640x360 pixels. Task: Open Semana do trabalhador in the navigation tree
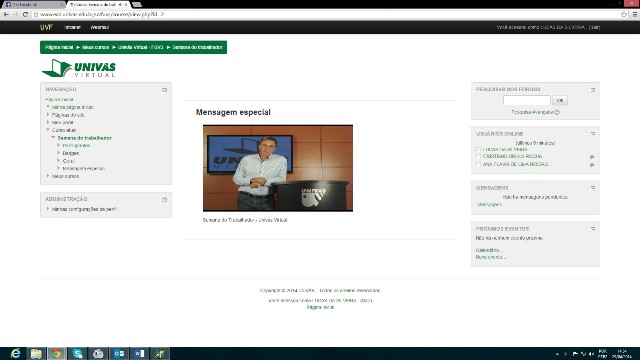point(84,138)
